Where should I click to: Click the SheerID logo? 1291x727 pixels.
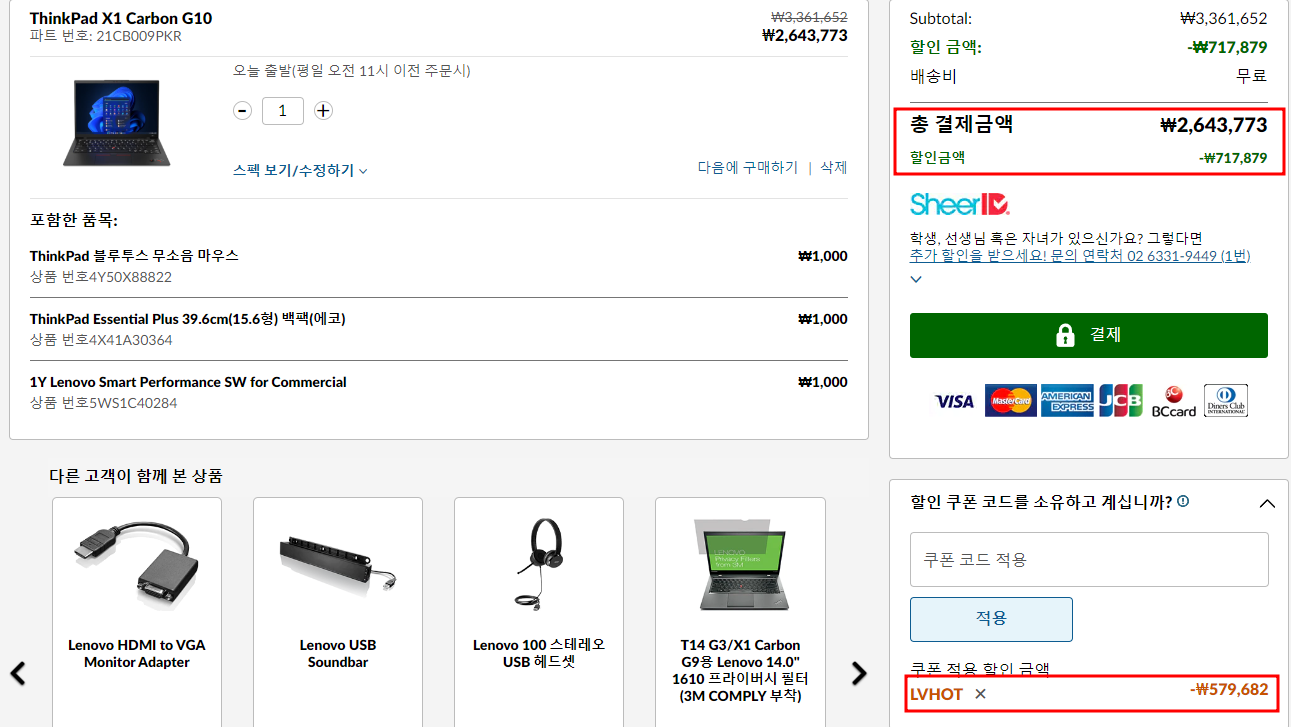pos(960,204)
